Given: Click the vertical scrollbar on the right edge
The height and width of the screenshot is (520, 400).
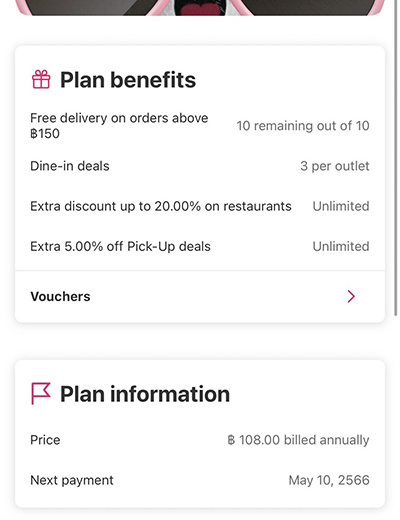Looking at the screenshot, I should [x=396, y=157].
